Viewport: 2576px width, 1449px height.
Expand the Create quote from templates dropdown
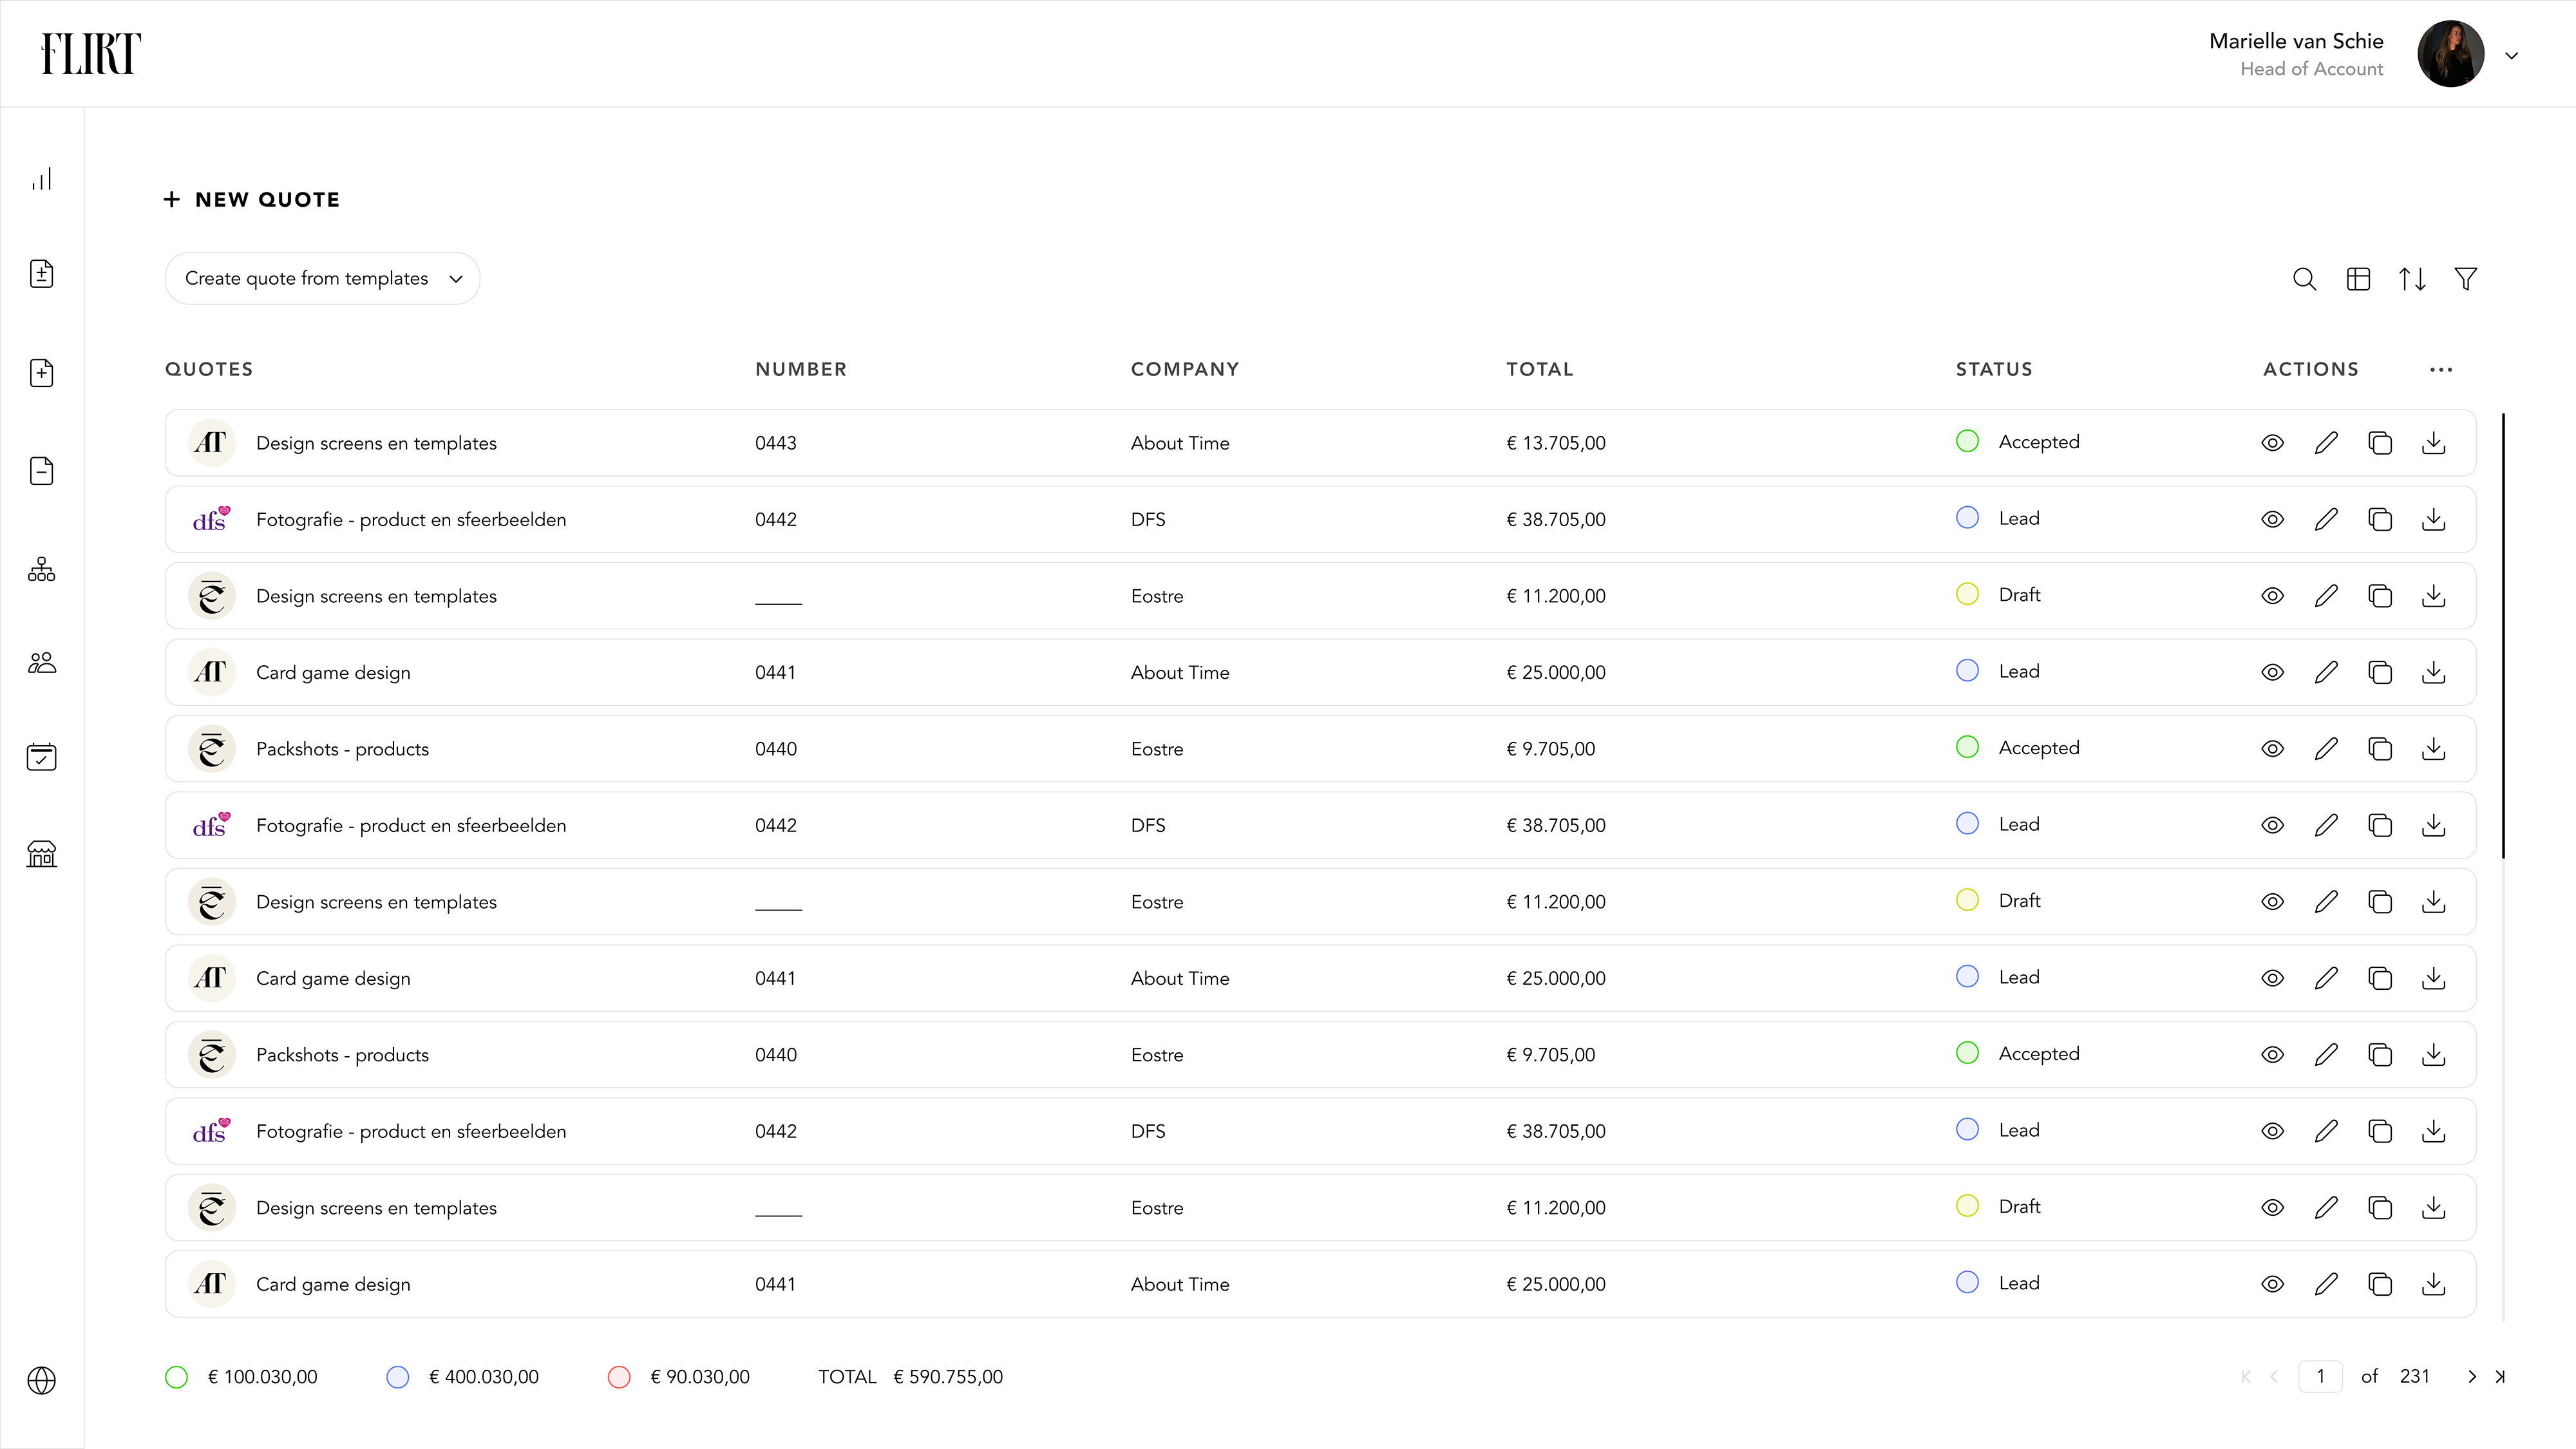click(x=322, y=279)
